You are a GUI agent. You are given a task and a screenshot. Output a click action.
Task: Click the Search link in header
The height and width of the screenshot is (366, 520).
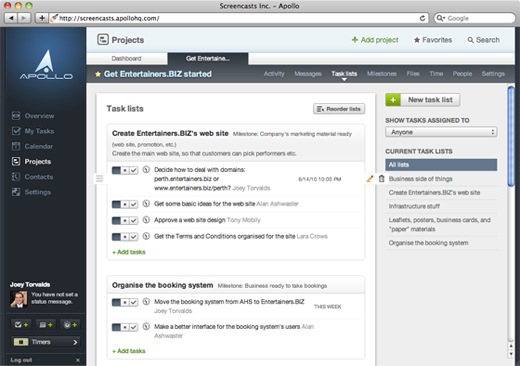click(483, 40)
